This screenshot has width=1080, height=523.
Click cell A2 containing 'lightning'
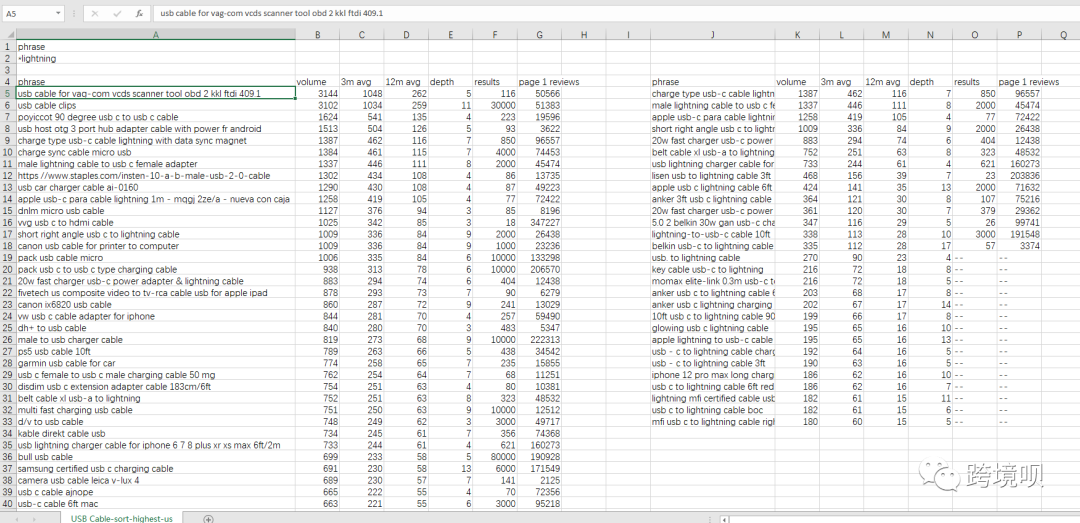click(156, 59)
